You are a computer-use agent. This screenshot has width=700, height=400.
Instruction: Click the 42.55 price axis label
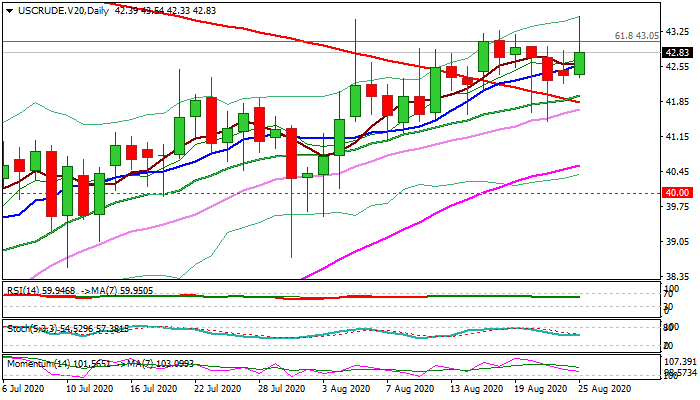[x=678, y=67]
